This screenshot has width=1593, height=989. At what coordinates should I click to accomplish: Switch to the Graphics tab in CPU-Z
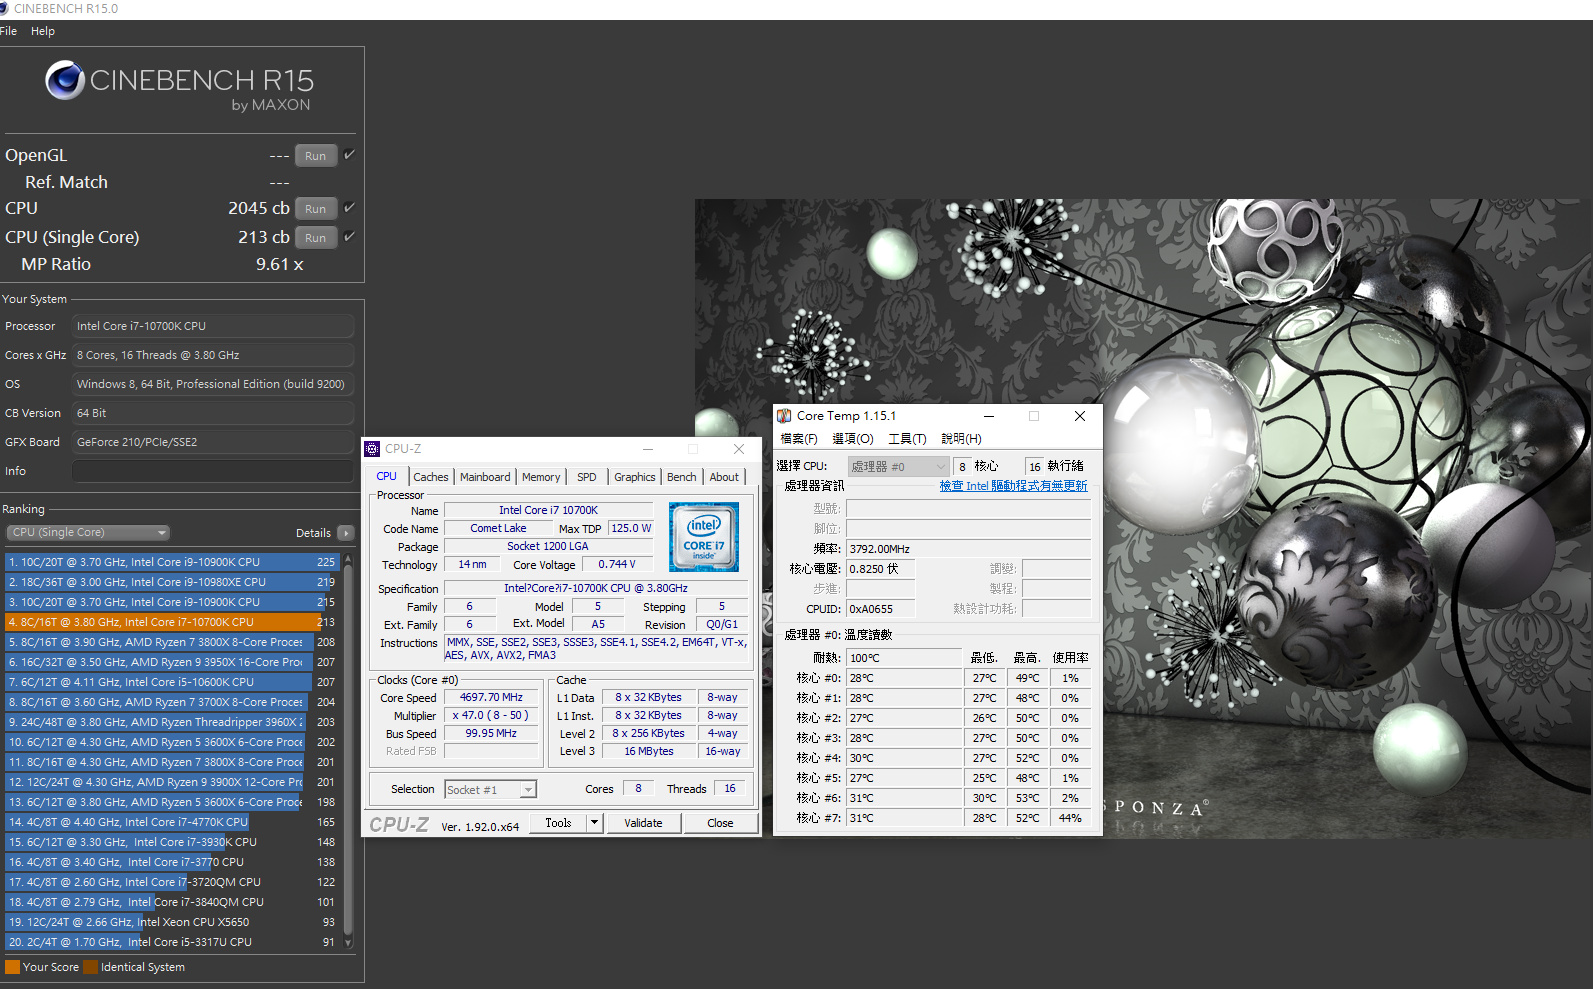pos(635,477)
